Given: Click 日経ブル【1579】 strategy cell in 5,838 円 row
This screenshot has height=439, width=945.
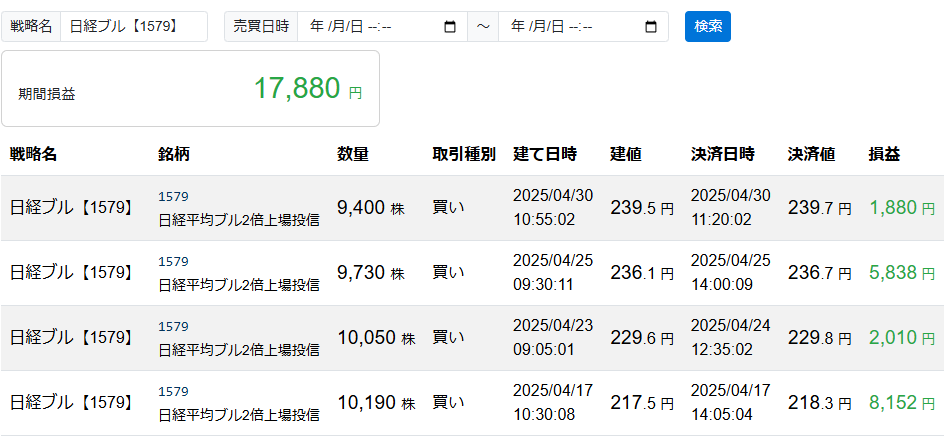Looking at the screenshot, I should click(71, 273).
